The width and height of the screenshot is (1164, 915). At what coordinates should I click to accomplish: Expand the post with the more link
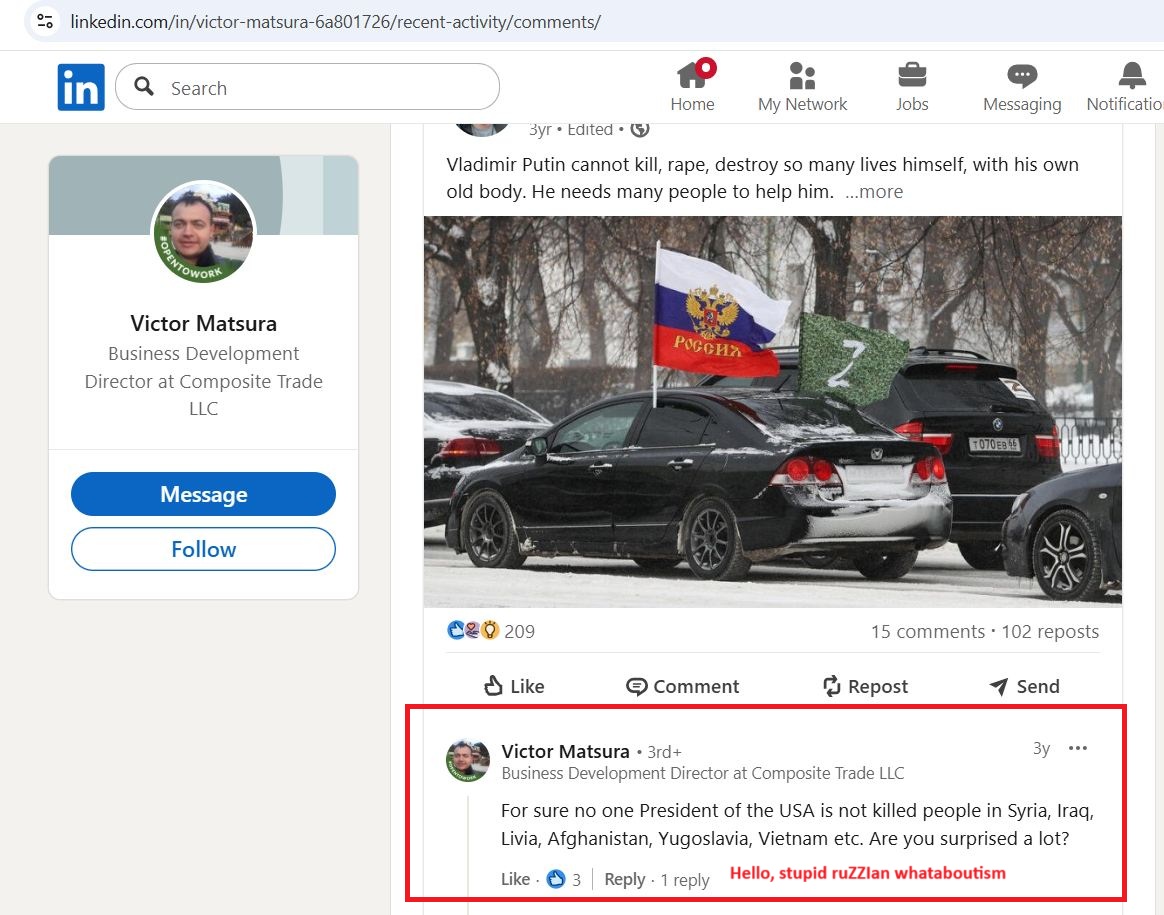tap(874, 191)
